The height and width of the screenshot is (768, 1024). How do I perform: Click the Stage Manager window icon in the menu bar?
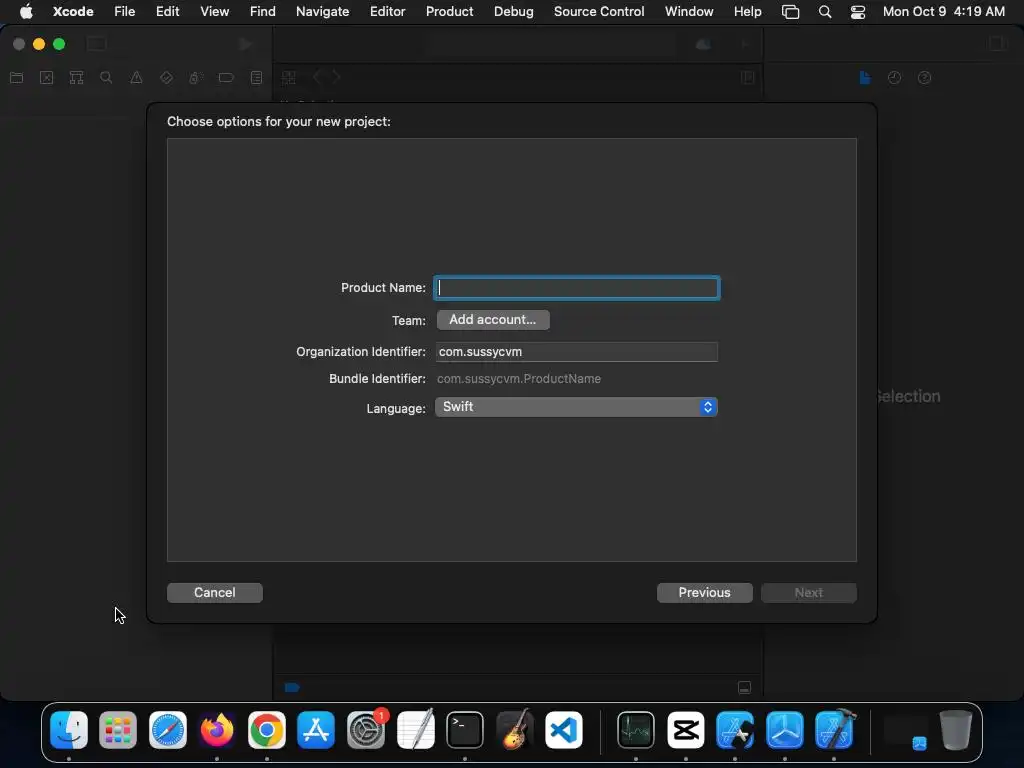(x=791, y=12)
